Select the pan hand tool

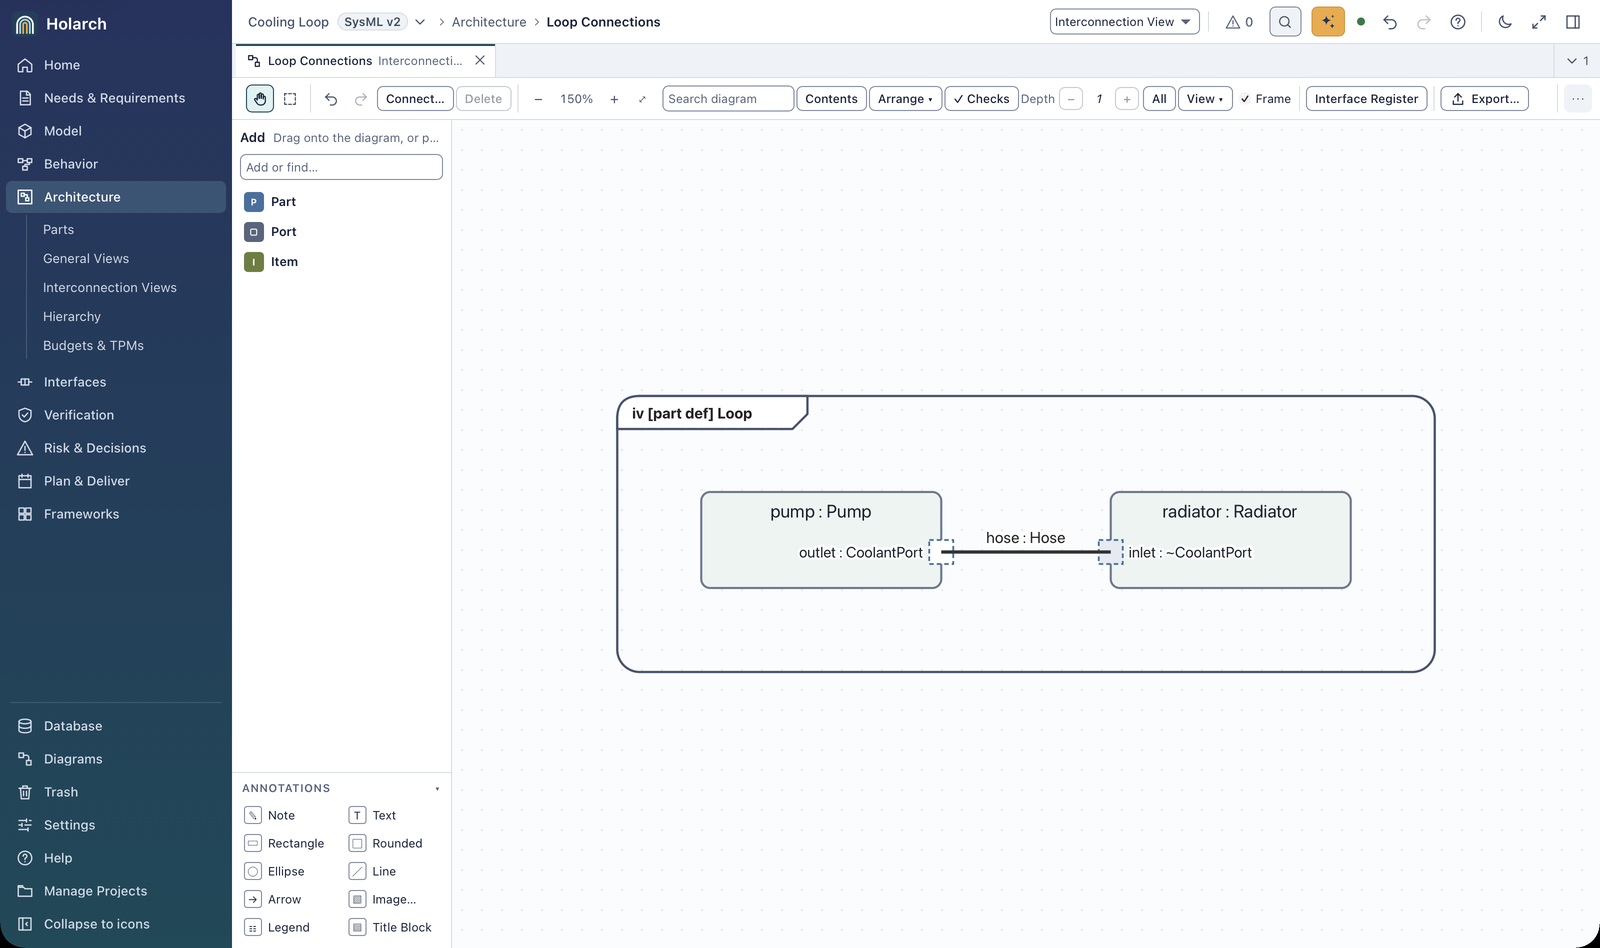260,99
